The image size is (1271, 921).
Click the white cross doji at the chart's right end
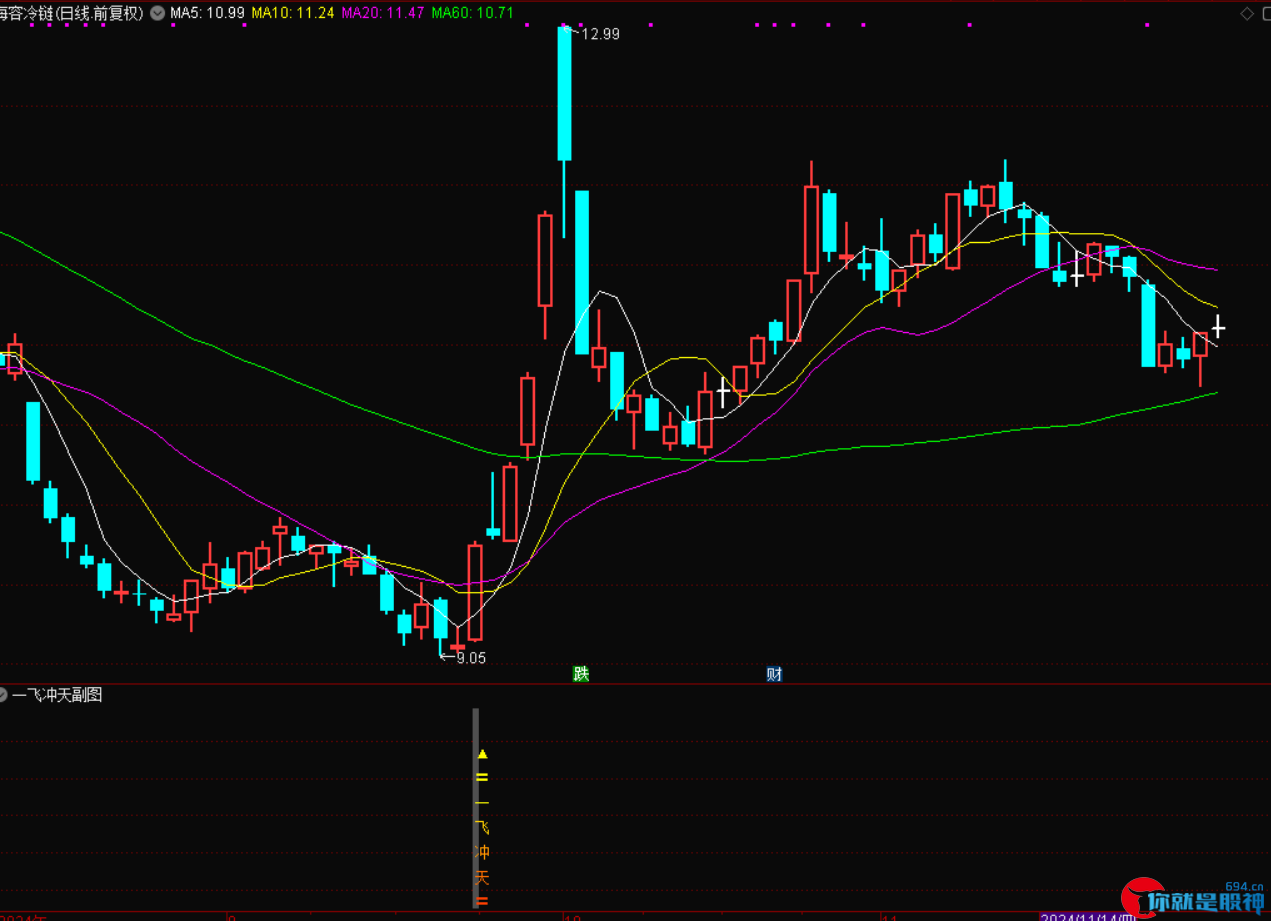1218,327
